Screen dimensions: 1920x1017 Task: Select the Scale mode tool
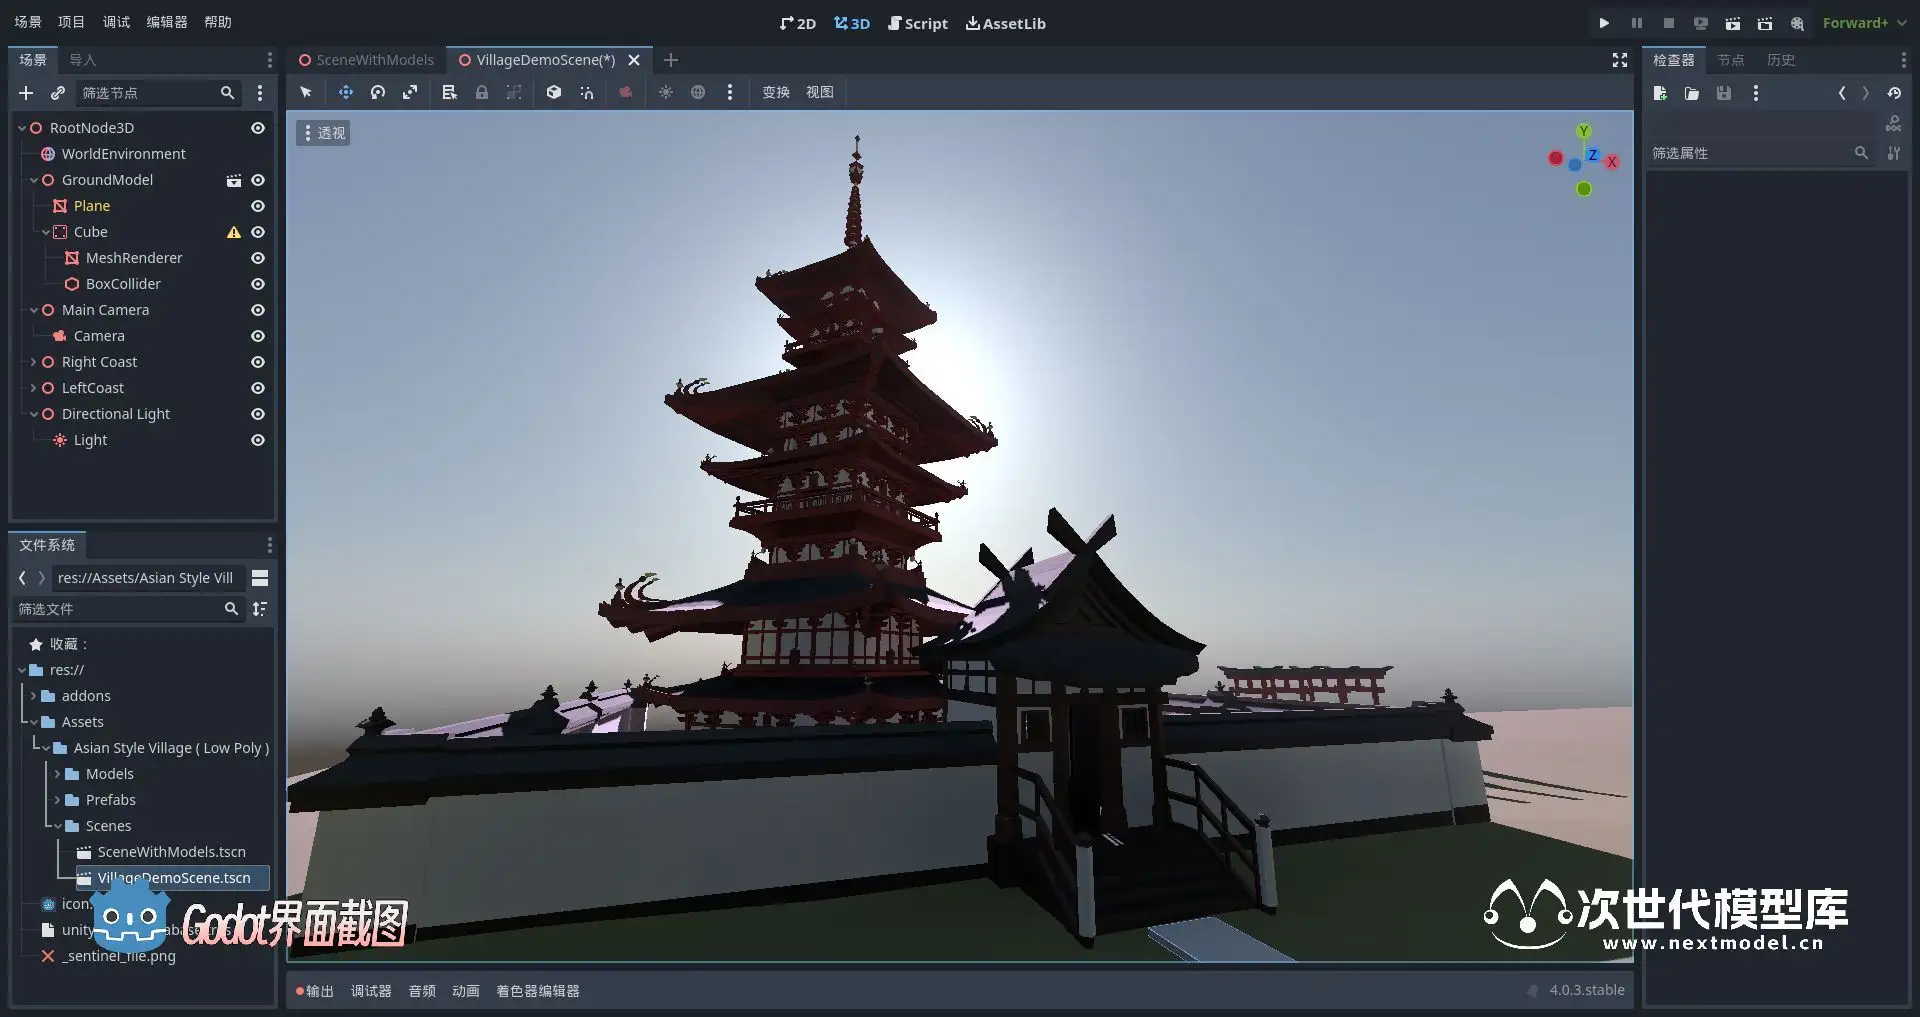pyautogui.click(x=410, y=92)
